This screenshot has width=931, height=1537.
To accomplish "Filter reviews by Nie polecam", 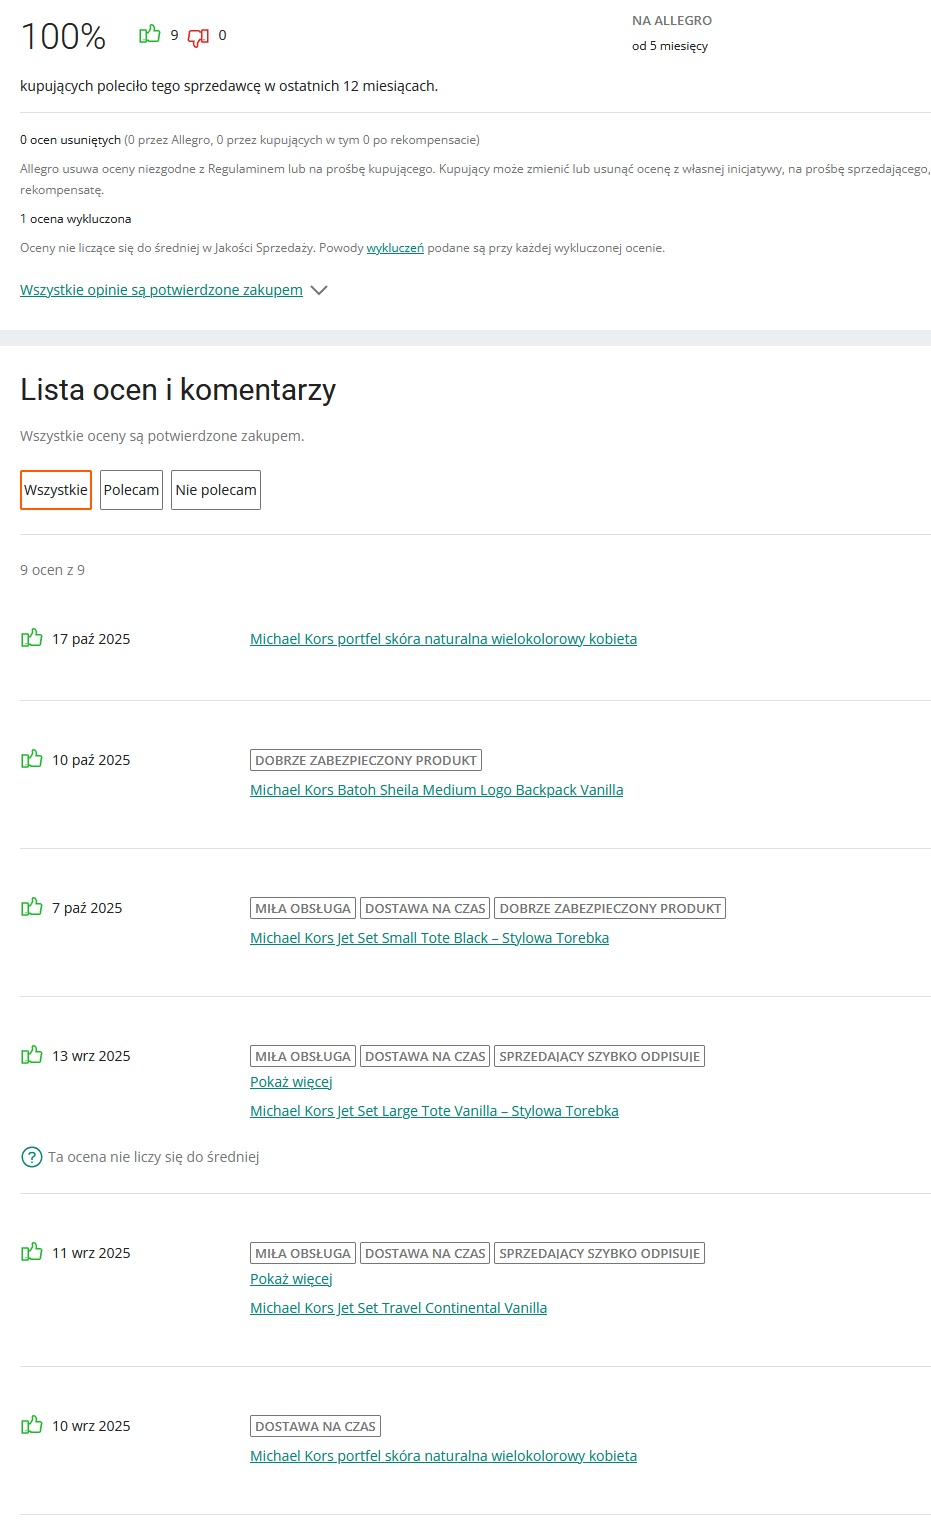I will coord(216,490).
